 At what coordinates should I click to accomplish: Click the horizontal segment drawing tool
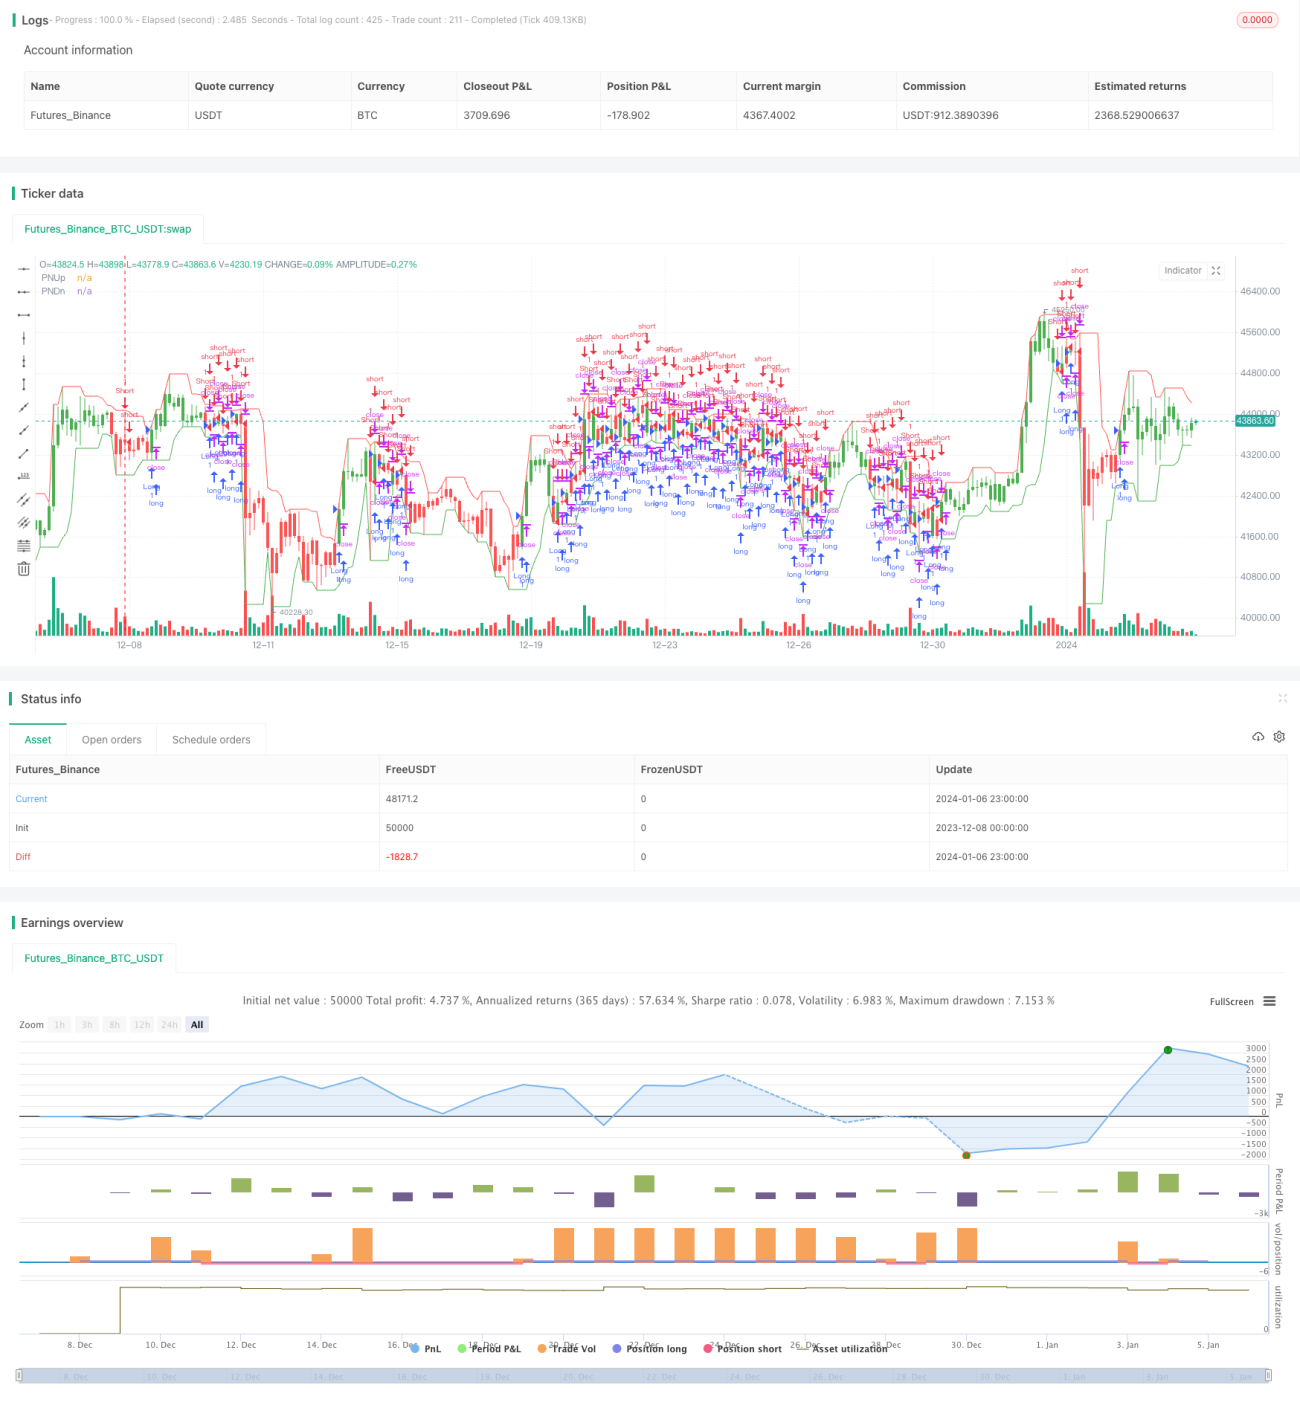(24, 315)
